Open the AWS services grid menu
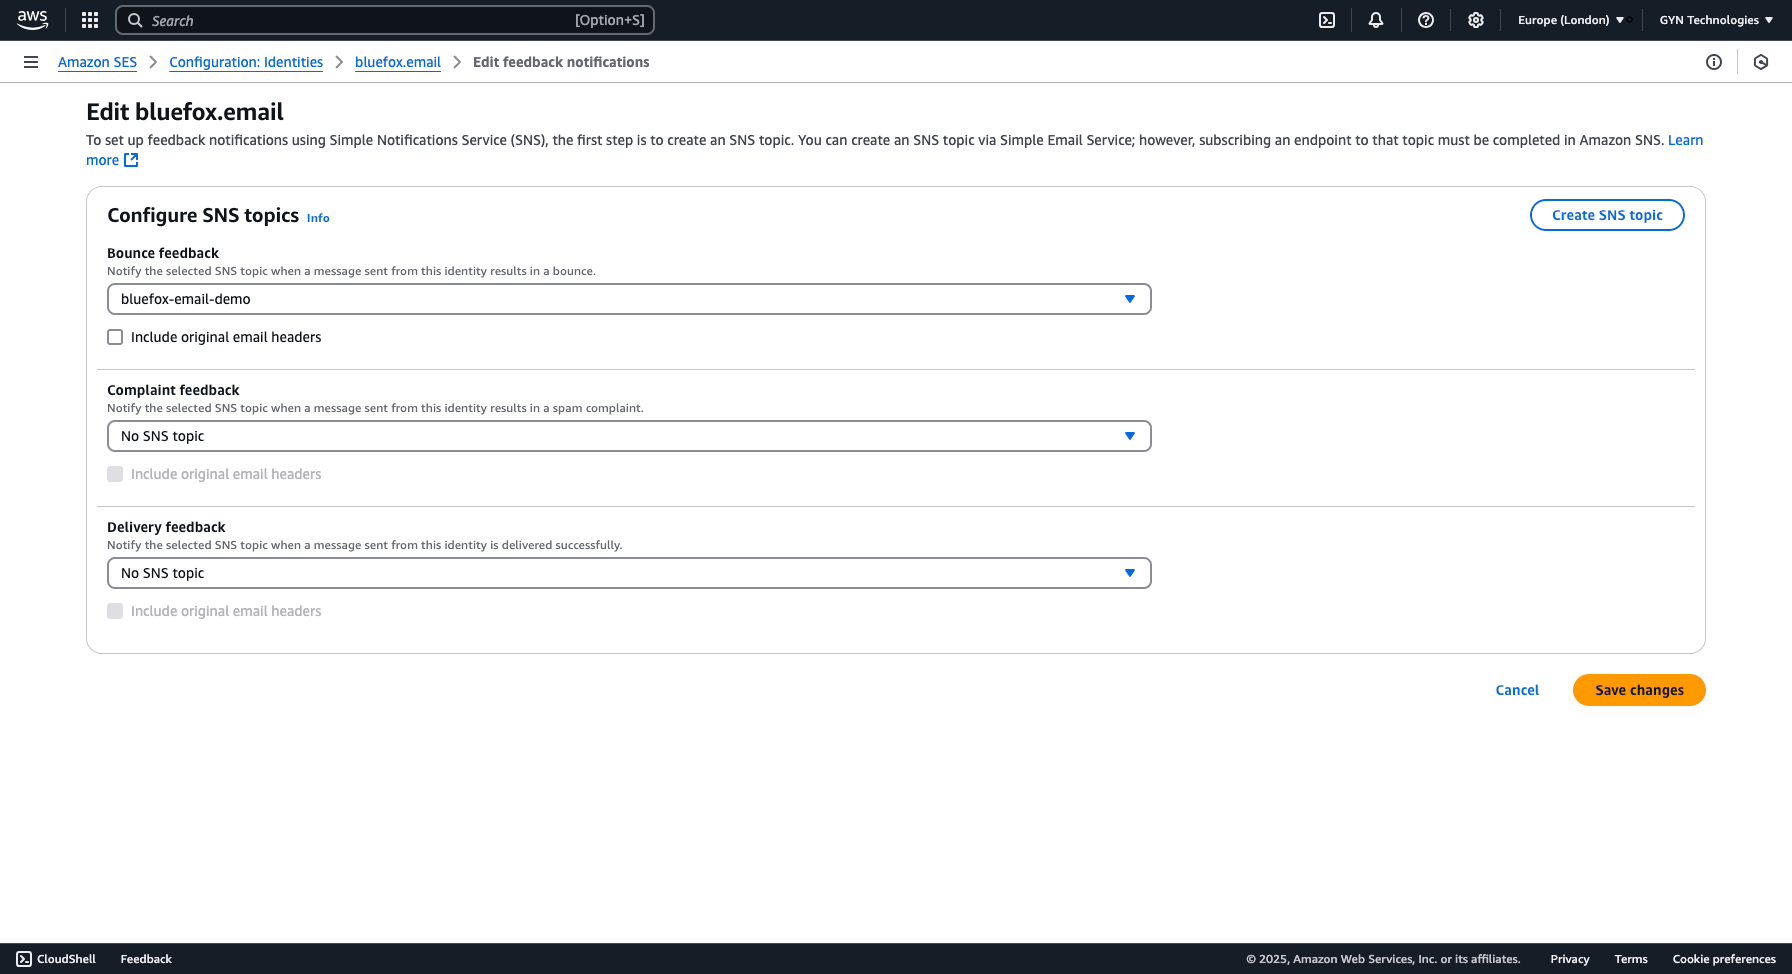1792x974 pixels. point(89,20)
